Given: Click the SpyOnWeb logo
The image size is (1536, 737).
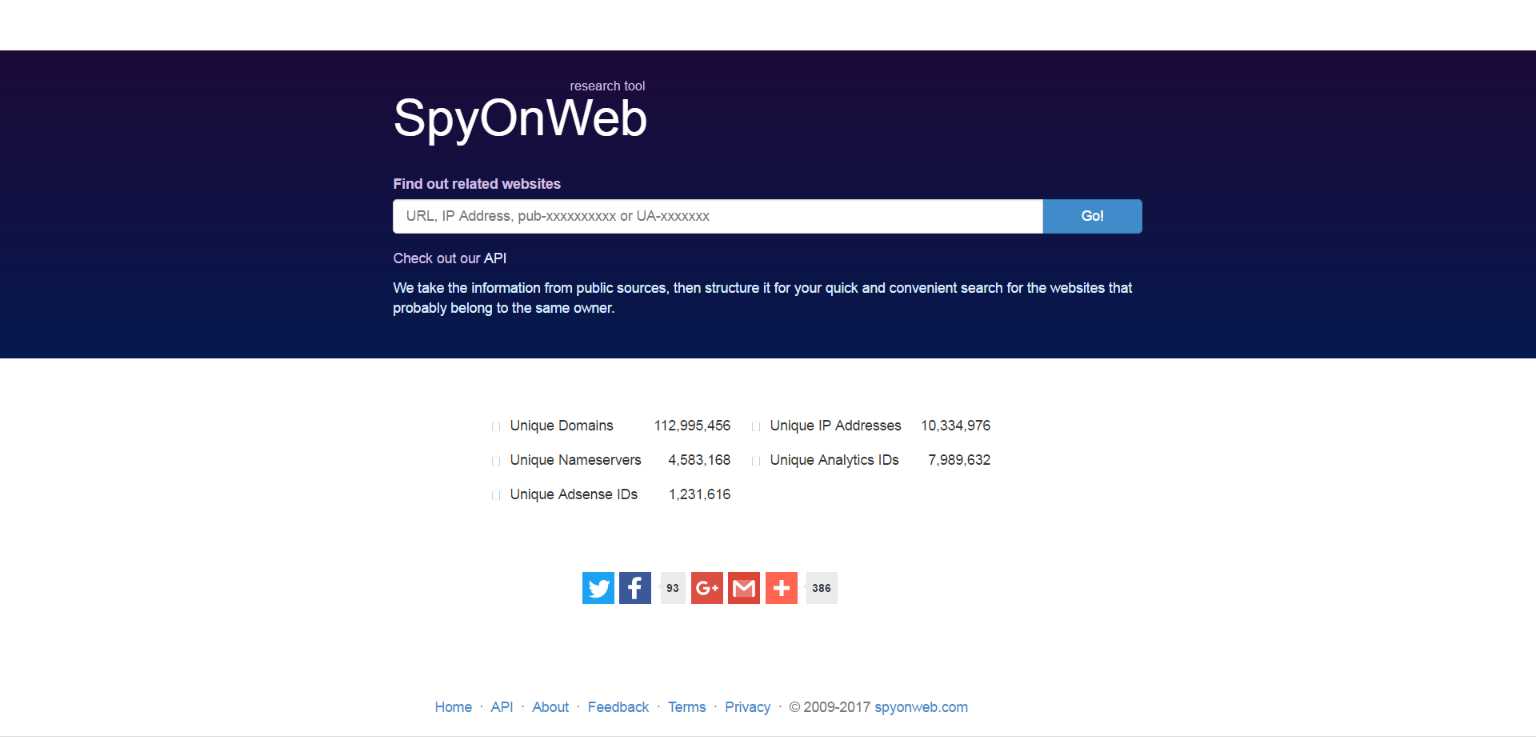Looking at the screenshot, I should point(520,118).
